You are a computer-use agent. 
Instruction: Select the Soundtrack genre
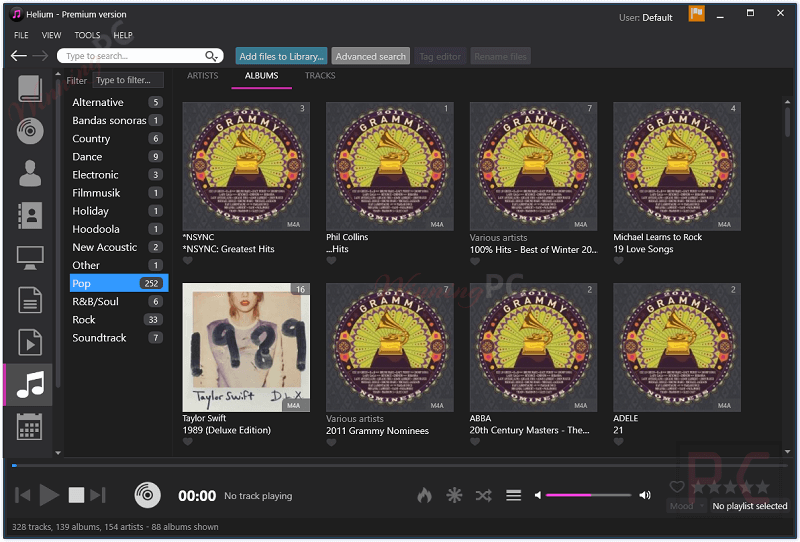[x=118, y=338]
